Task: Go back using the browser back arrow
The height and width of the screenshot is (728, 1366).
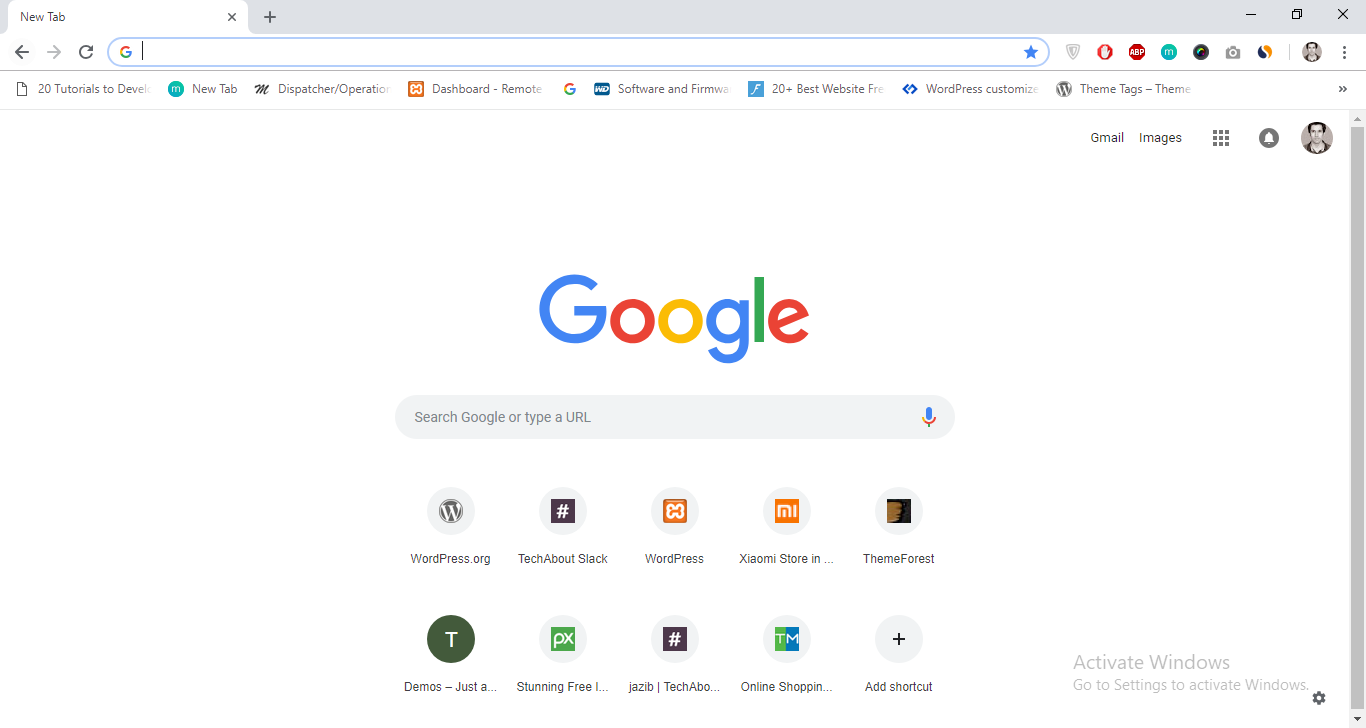Action: click(22, 52)
